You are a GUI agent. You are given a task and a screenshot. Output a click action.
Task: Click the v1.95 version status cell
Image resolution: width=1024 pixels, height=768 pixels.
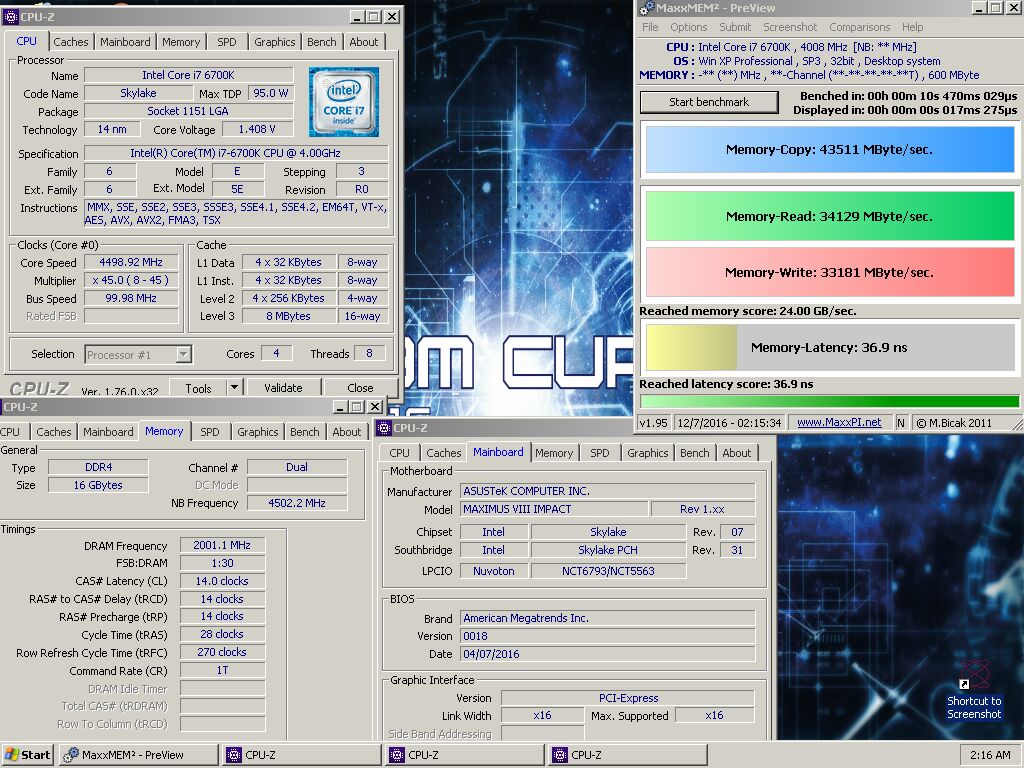[653, 423]
